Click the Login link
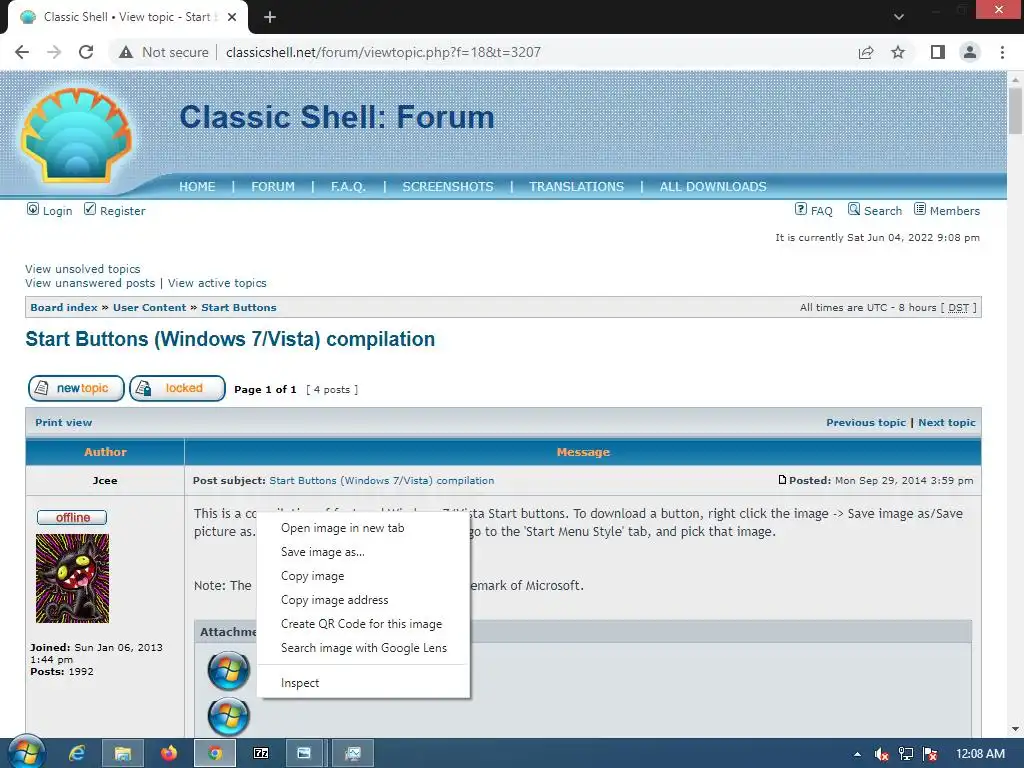The width and height of the screenshot is (1024, 768). 50,210
